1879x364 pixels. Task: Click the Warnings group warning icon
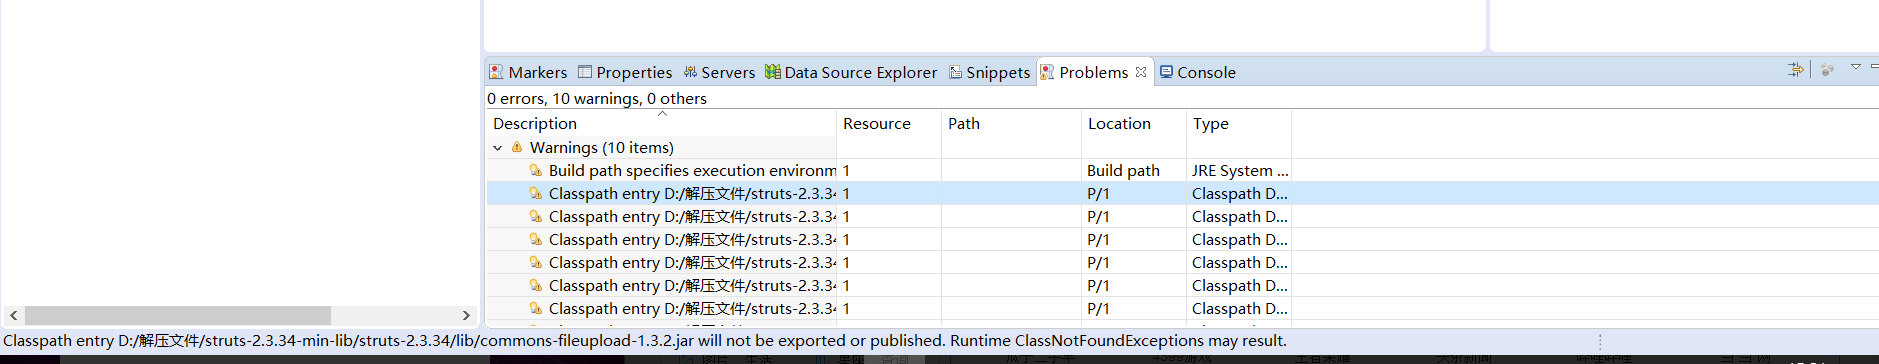(517, 148)
